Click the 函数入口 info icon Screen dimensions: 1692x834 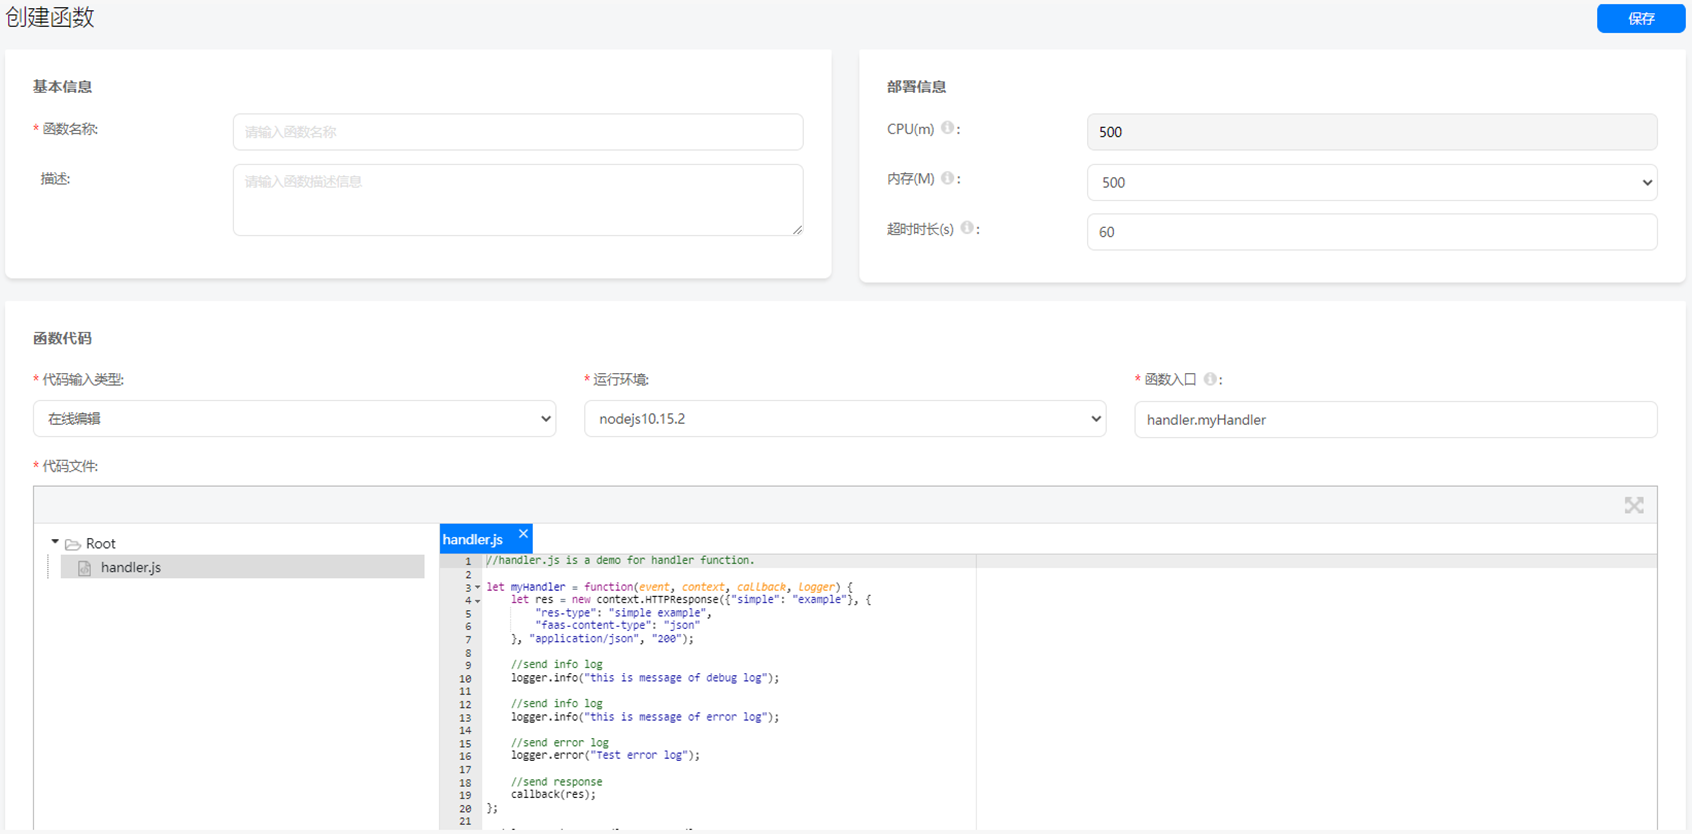tap(1210, 379)
